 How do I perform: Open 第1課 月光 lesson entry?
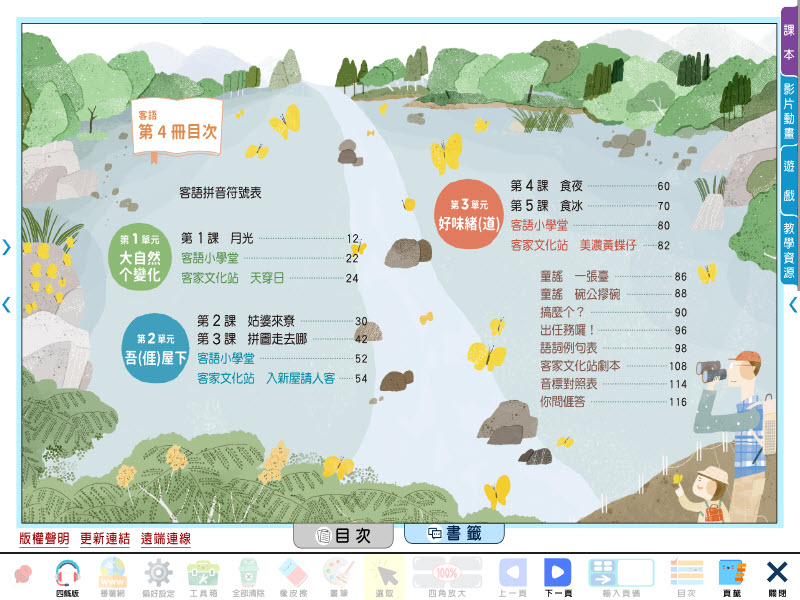[x=270, y=238]
